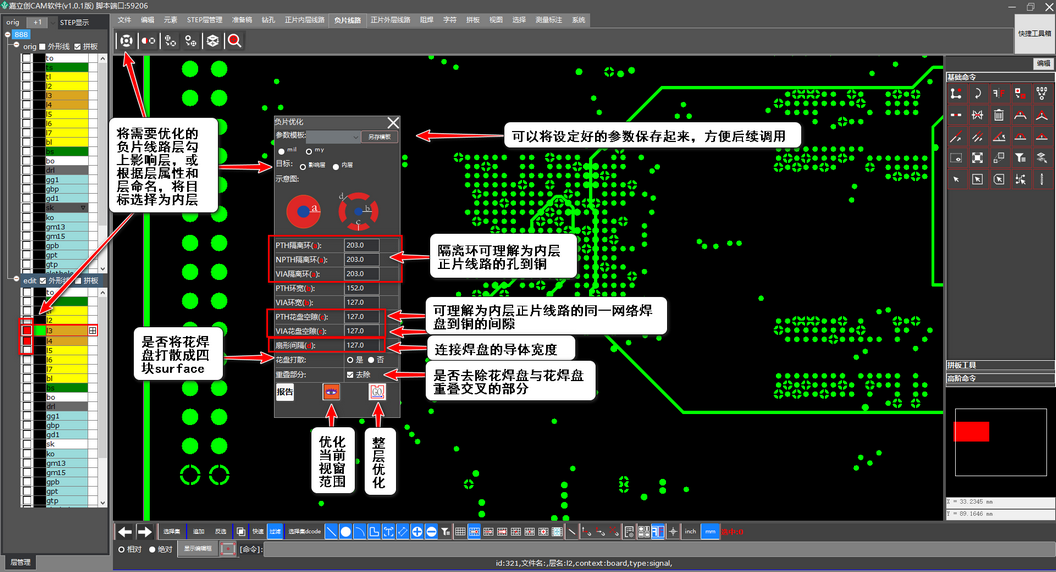The image size is (1056, 572).
Task: Close the 负片优化 dialog
Action: [393, 122]
